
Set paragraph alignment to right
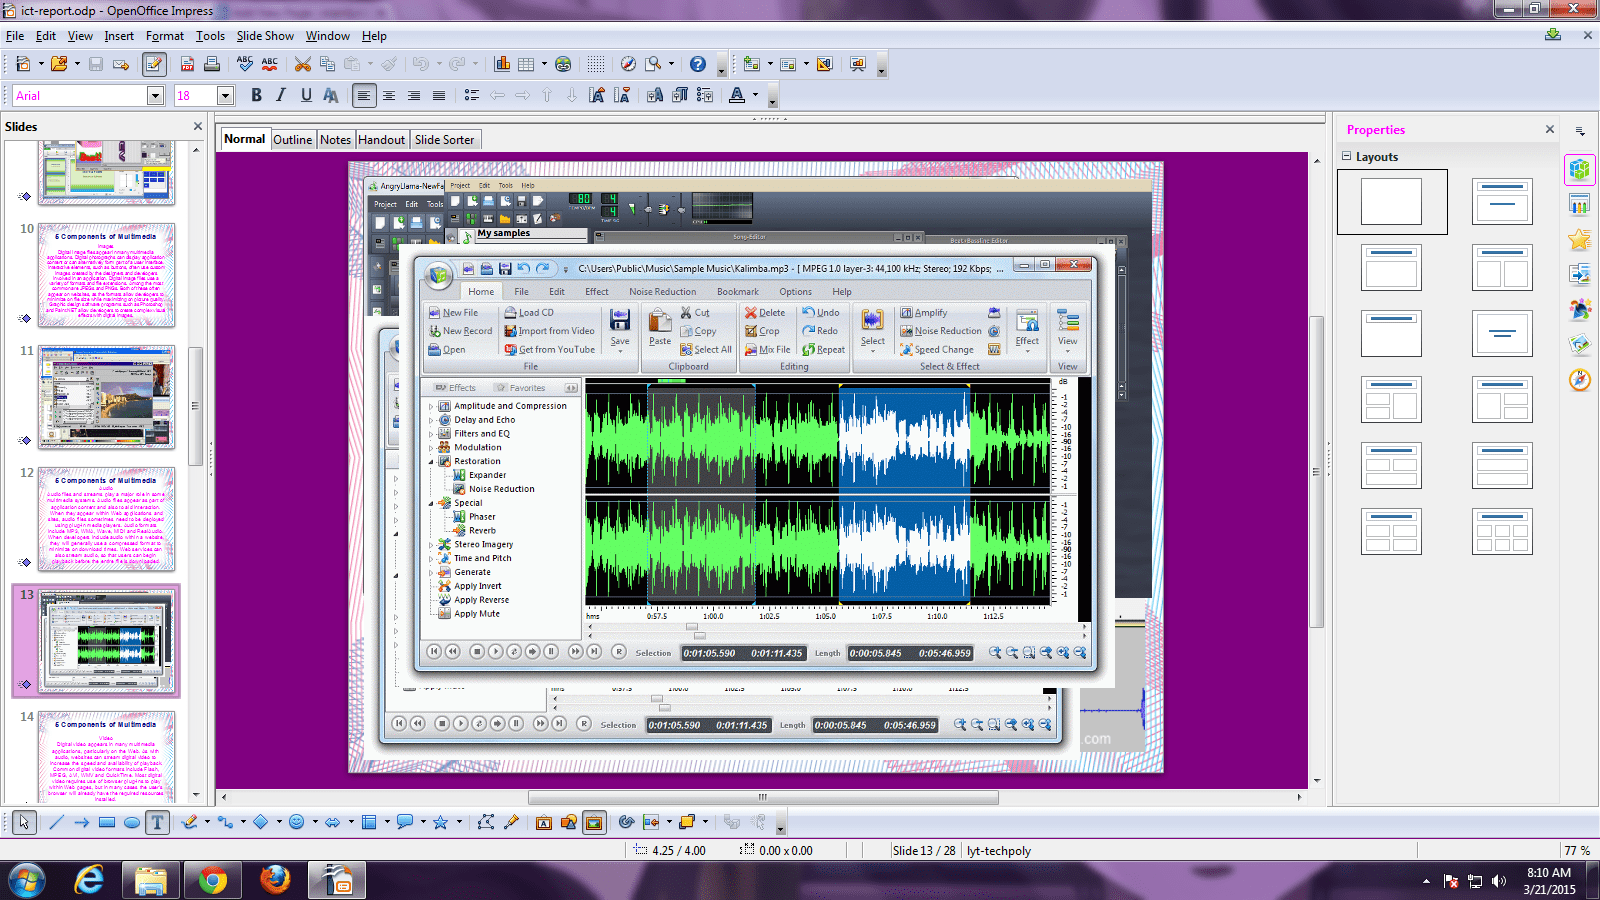click(x=414, y=95)
